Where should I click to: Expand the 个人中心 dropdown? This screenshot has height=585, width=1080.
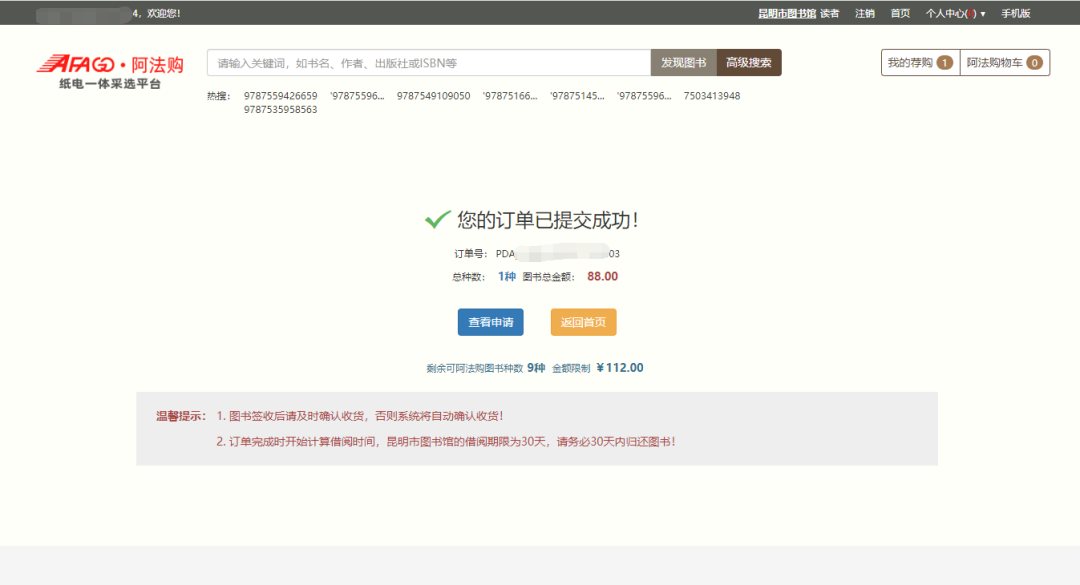point(955,13)
